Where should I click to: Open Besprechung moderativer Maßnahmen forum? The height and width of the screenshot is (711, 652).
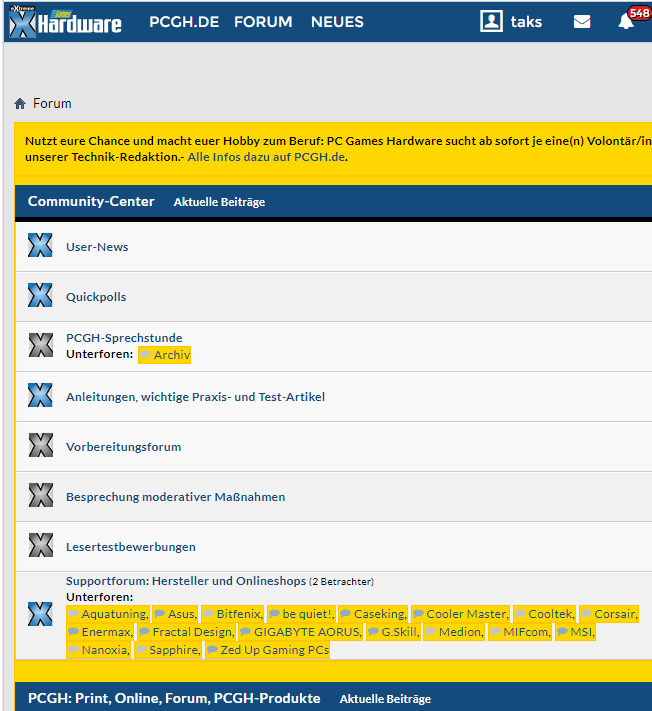(175, 497)
